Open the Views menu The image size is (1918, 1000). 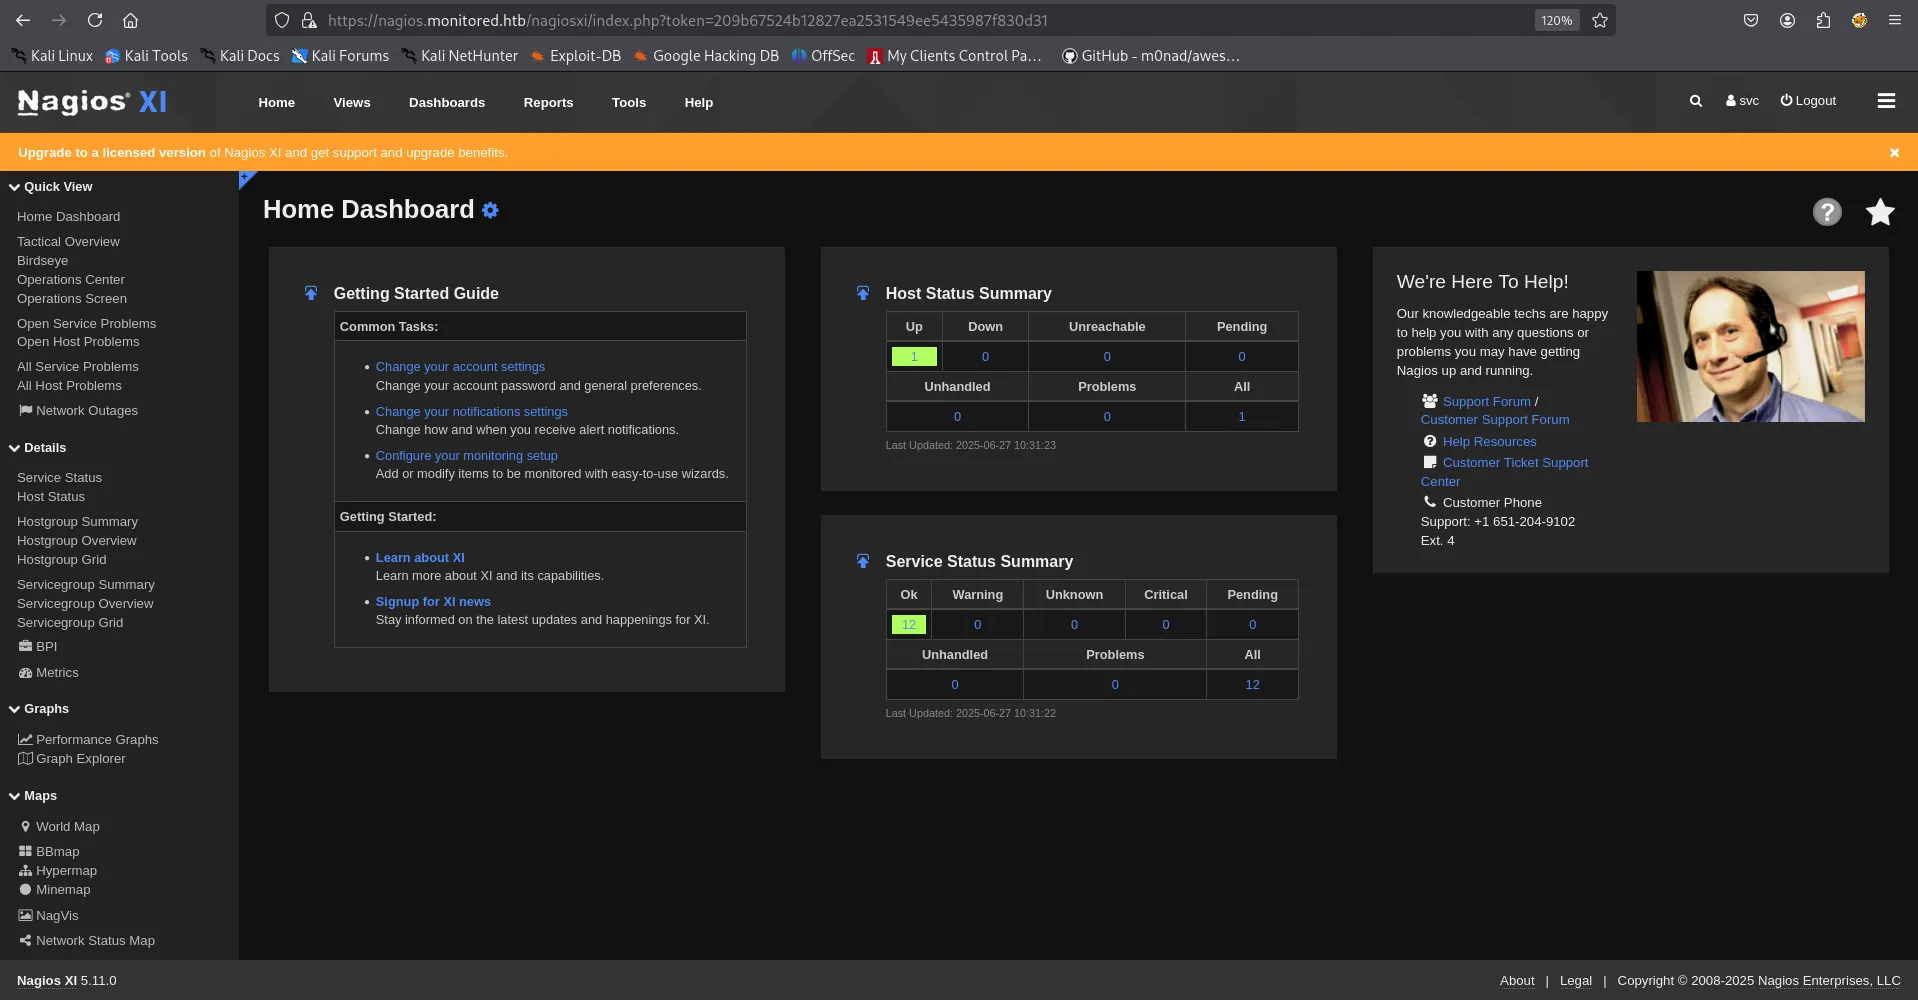click(x=352, y=102)
